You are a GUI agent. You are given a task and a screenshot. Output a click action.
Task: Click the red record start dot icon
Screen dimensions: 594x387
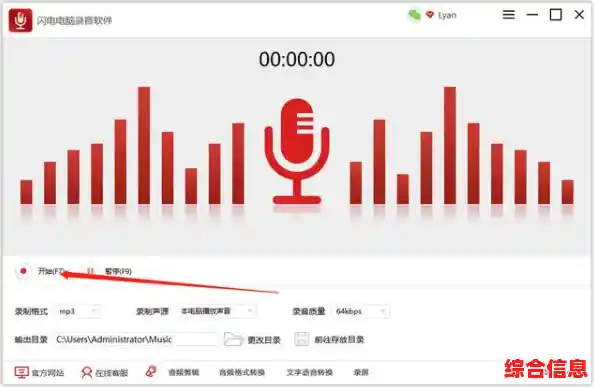point(23,271)
